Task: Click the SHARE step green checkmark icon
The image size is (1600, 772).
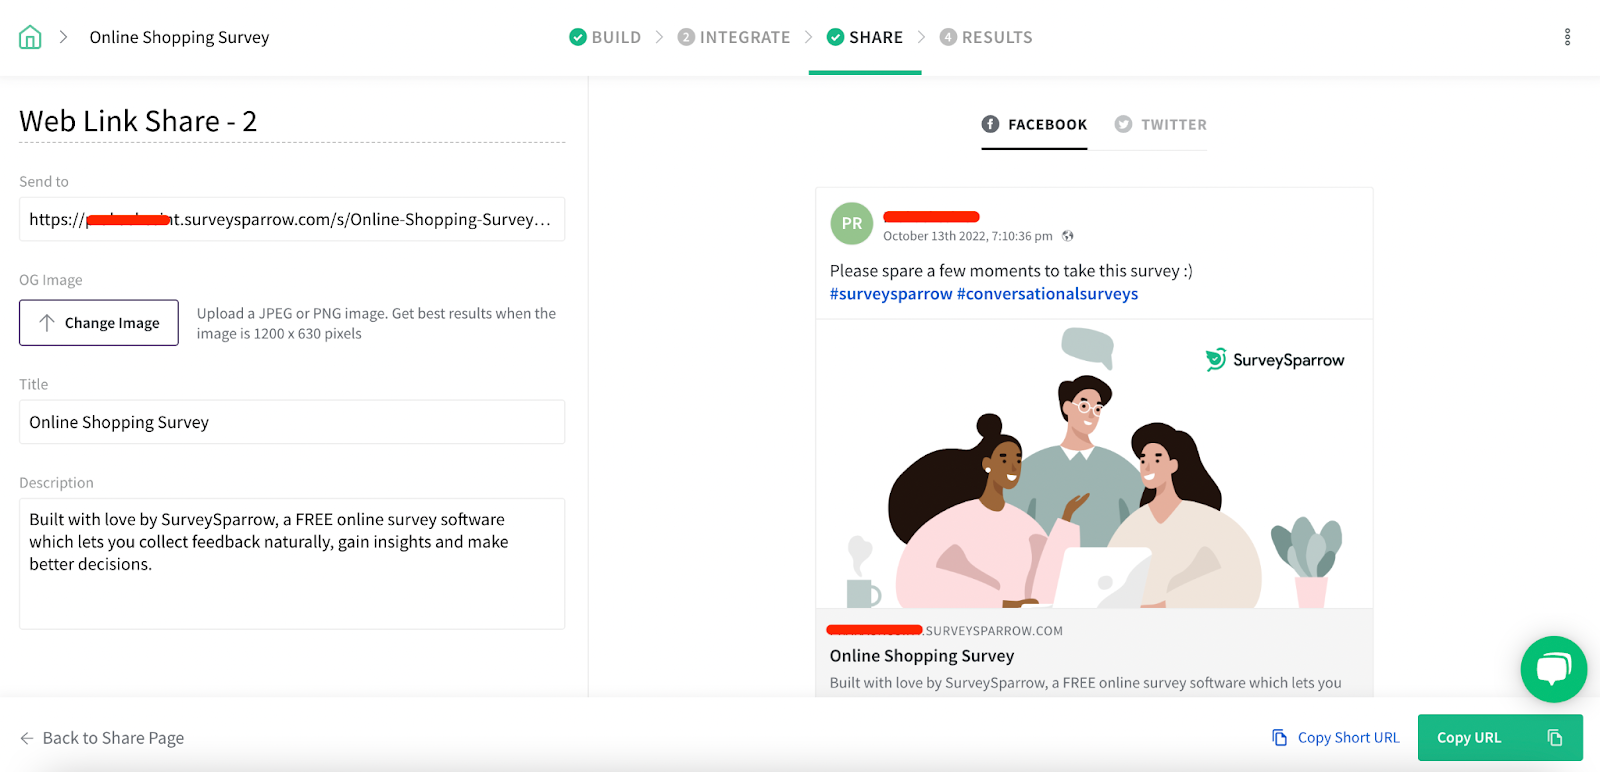Action: (x=835, y=37)
